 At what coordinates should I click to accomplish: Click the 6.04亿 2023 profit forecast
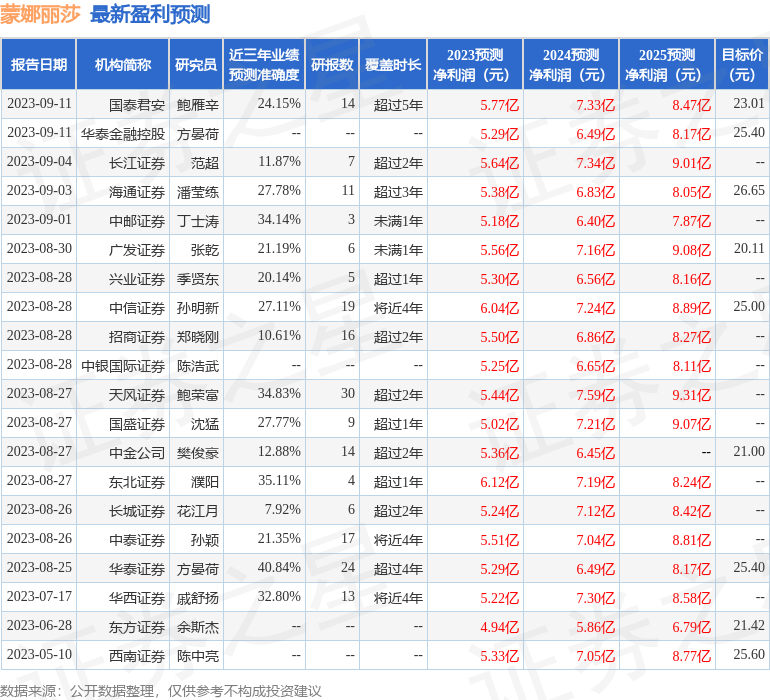point(499,308)
